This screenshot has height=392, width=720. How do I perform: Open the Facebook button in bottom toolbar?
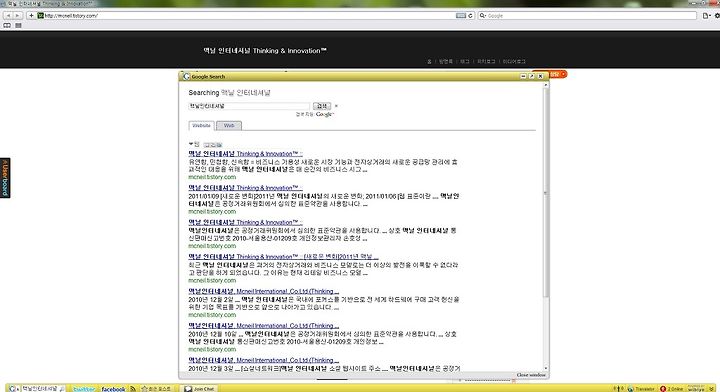[113, 389]
